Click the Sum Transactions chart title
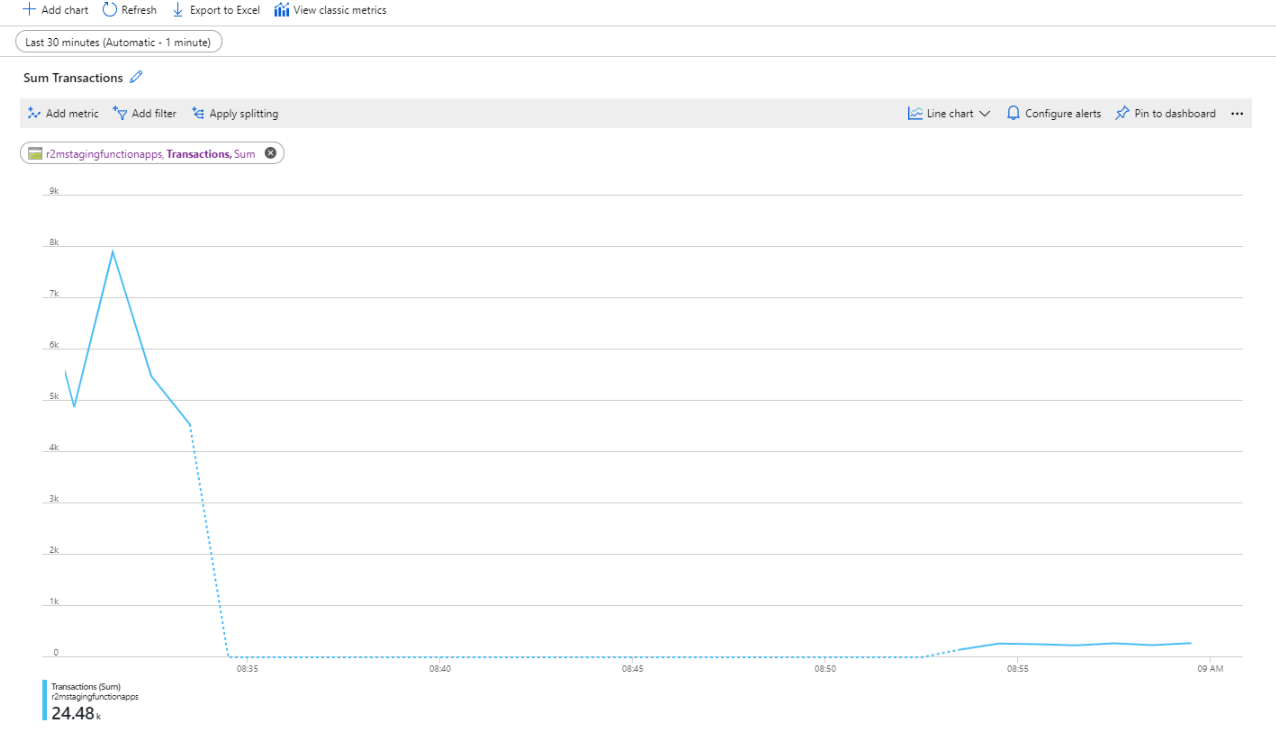The height and width of the screenshot is (741, 1276). (73, 78)
